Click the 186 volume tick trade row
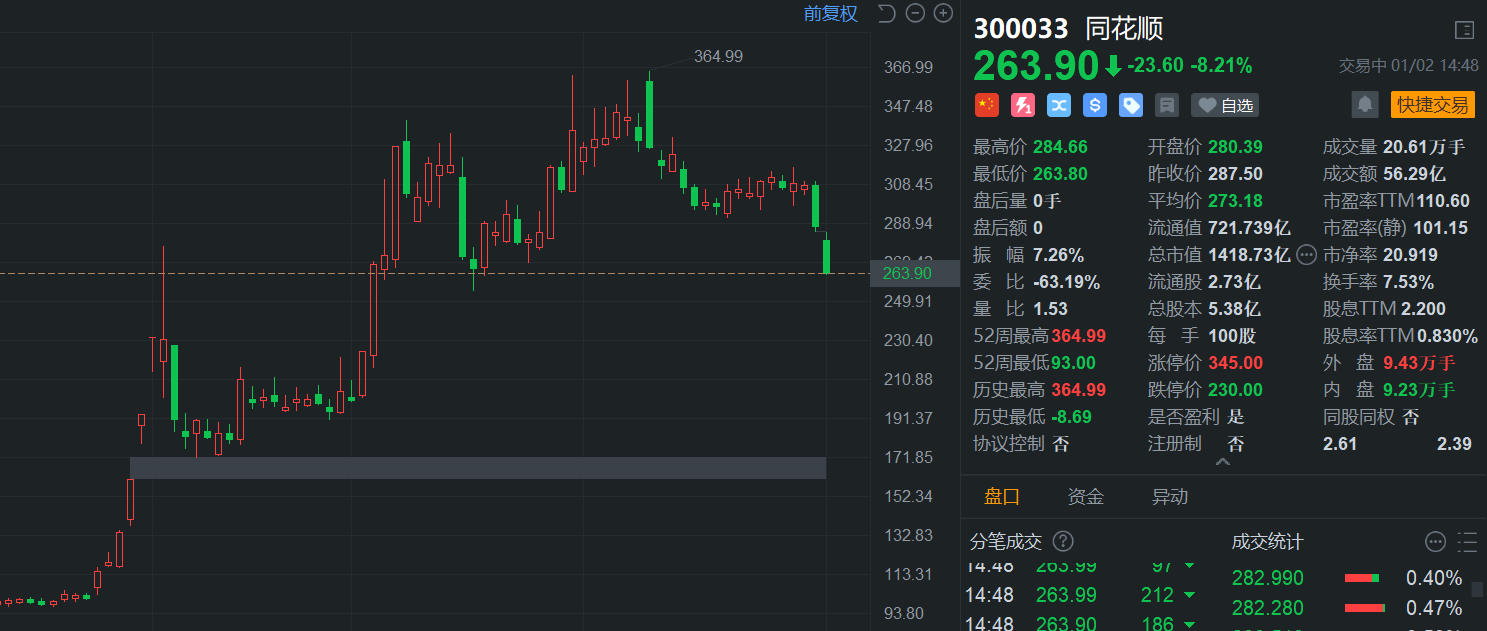The width and height of the screenshot is (1487, 631). [x=1082, y=622]
